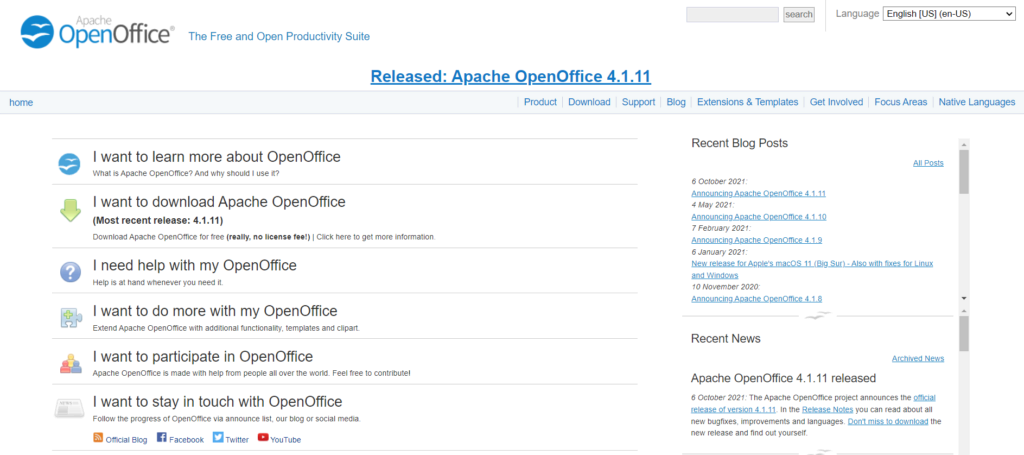Open the YouTube text link

(285, 440)
